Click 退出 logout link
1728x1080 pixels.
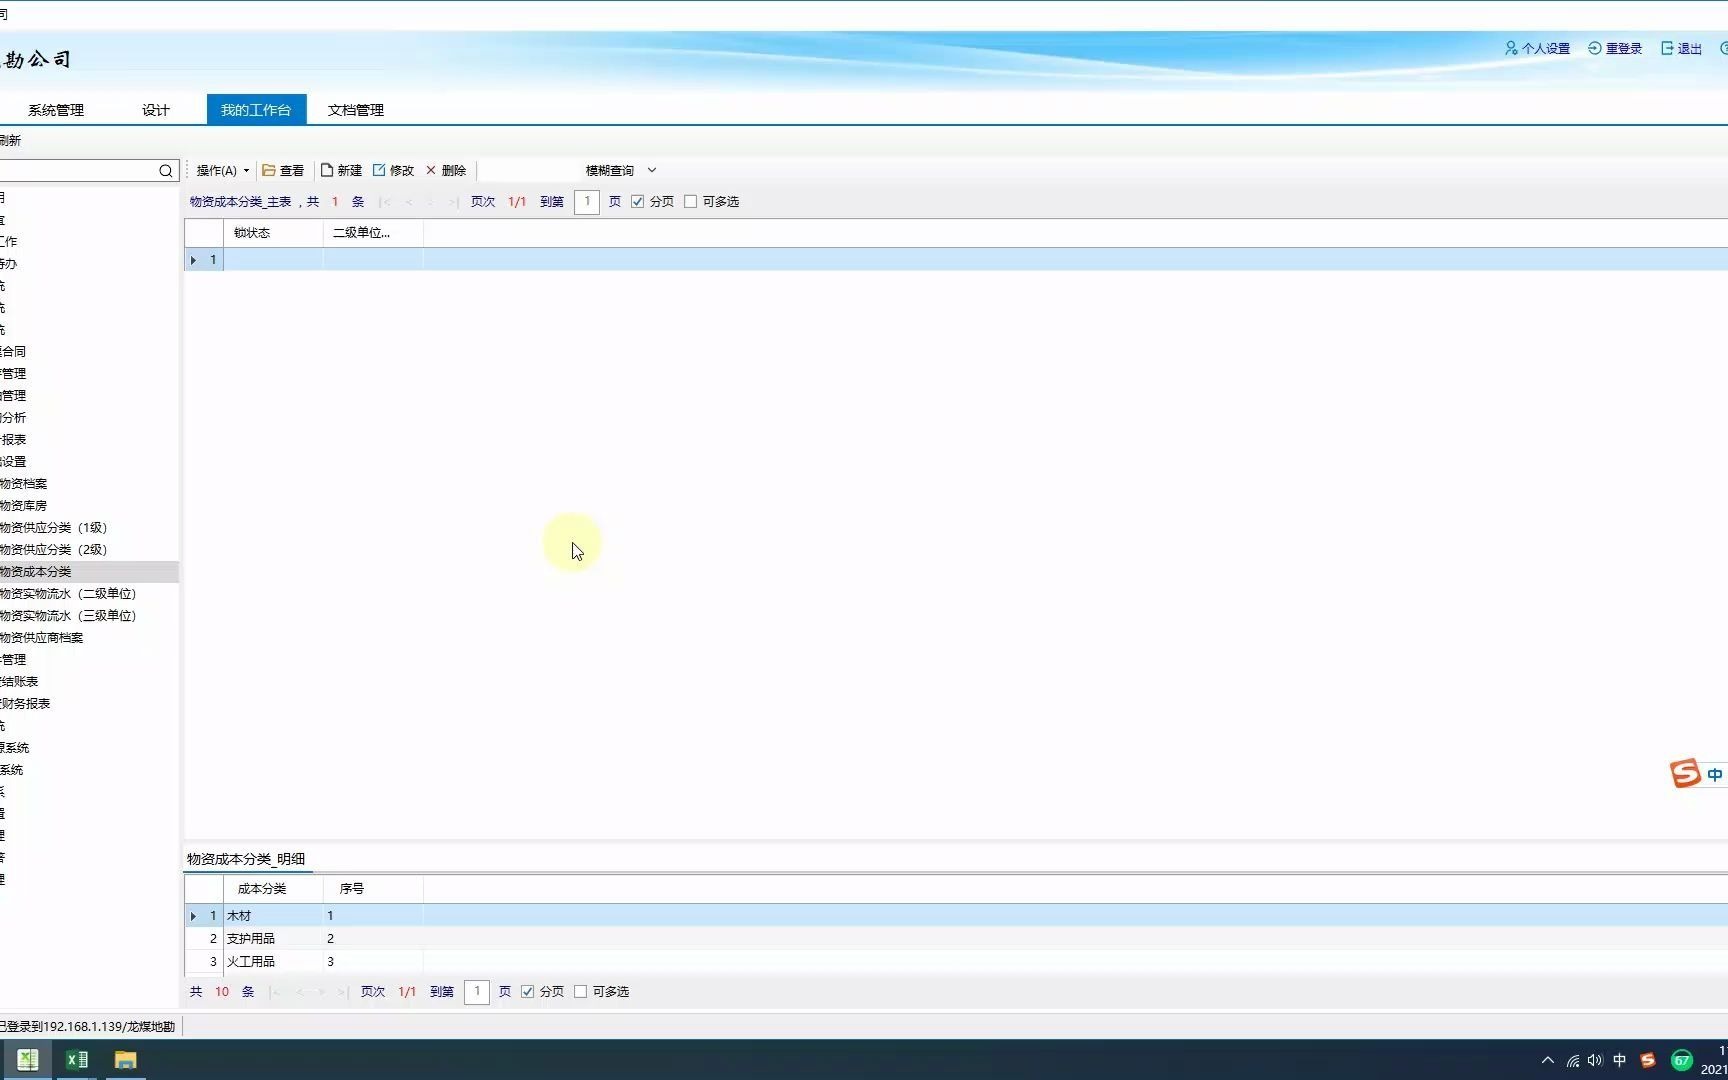click(1681, 48)
